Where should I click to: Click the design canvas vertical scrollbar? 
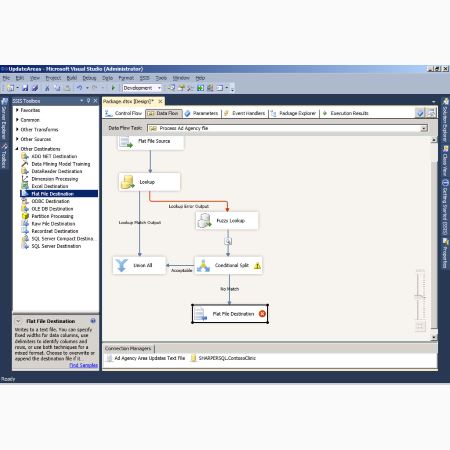434,239
